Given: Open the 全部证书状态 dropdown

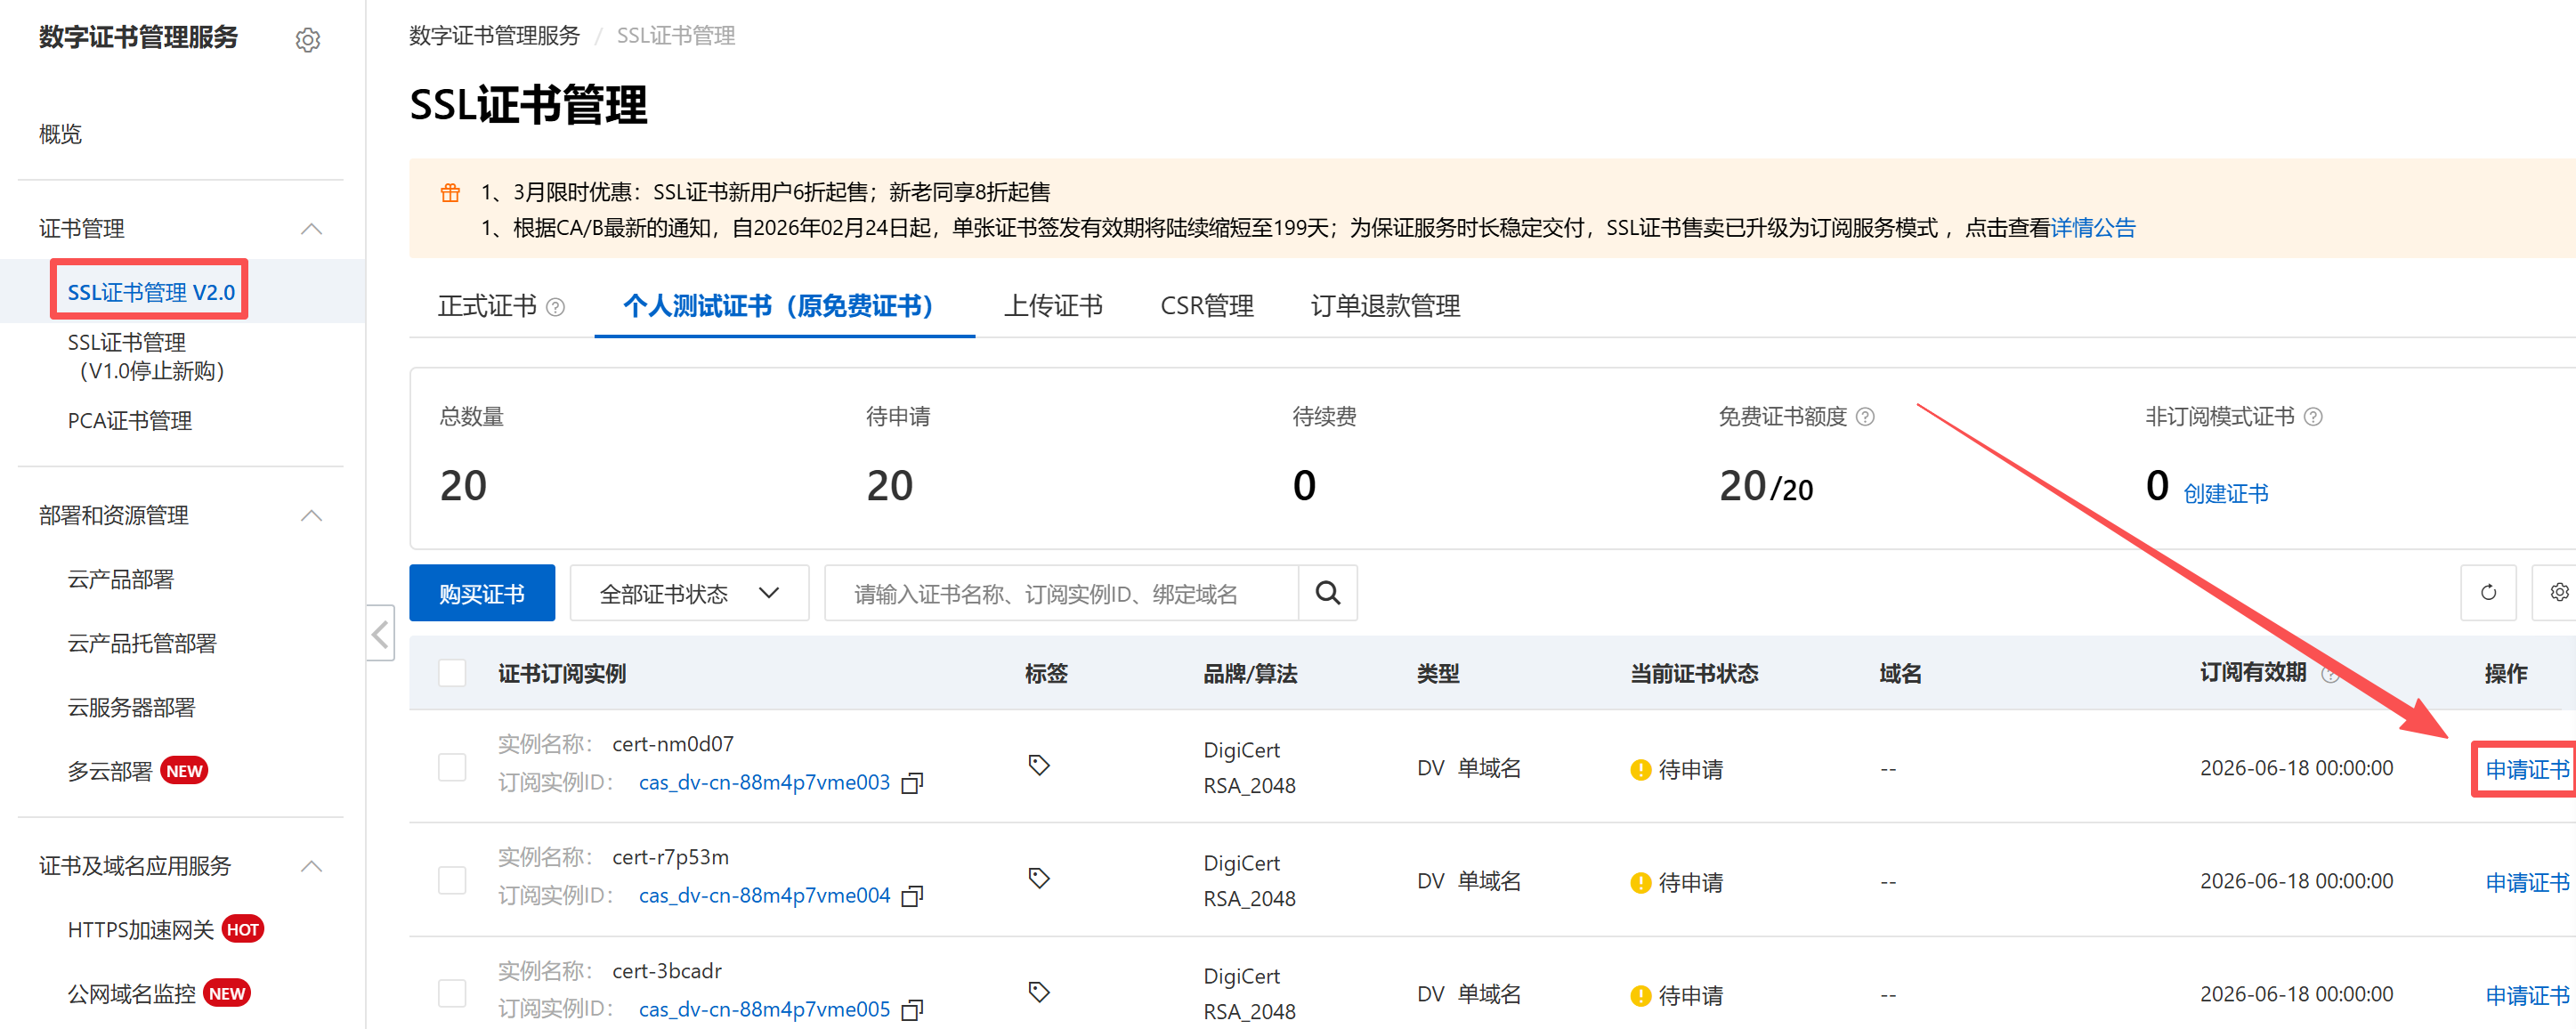Looking at the screenshot, I should pyautogui.click(x=689, y=593).
